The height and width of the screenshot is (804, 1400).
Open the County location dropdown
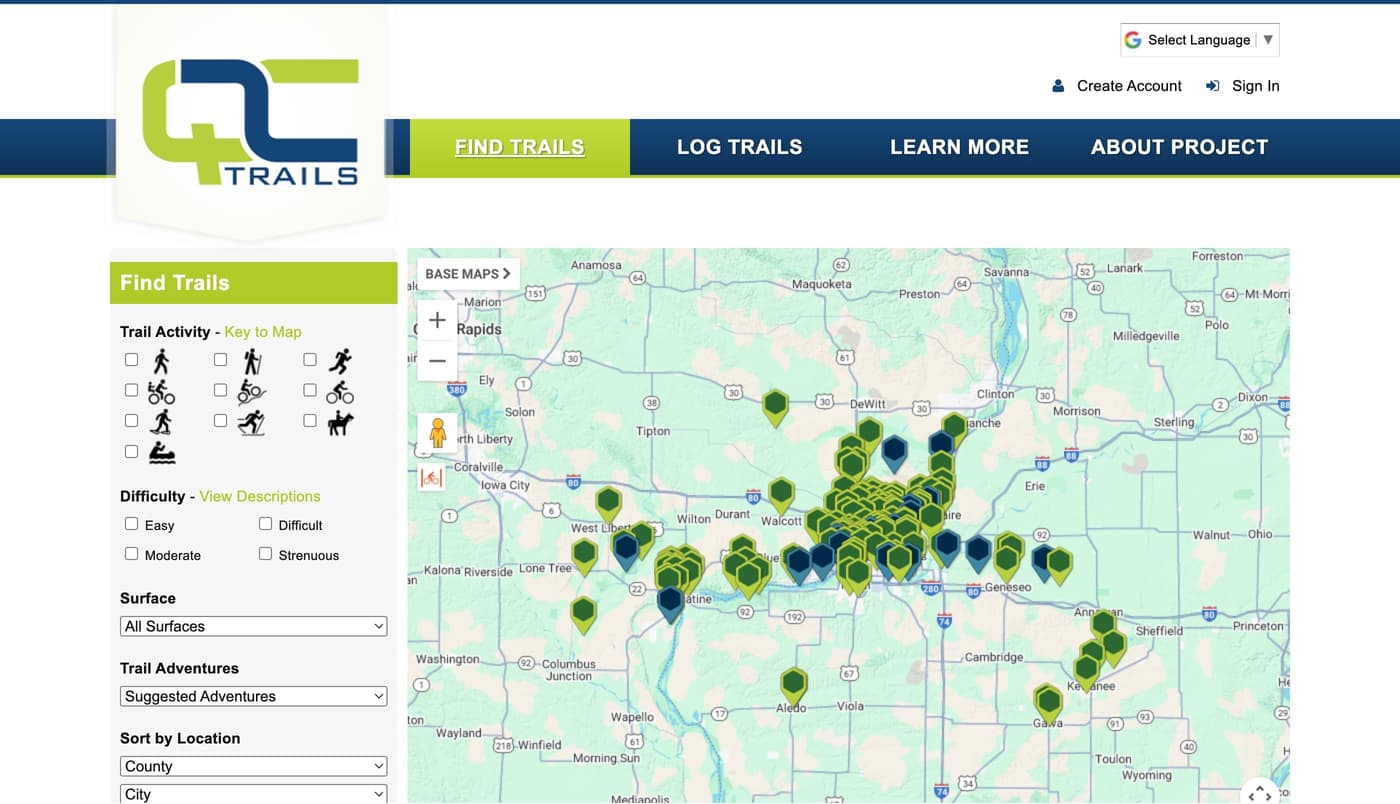(253, 766)
